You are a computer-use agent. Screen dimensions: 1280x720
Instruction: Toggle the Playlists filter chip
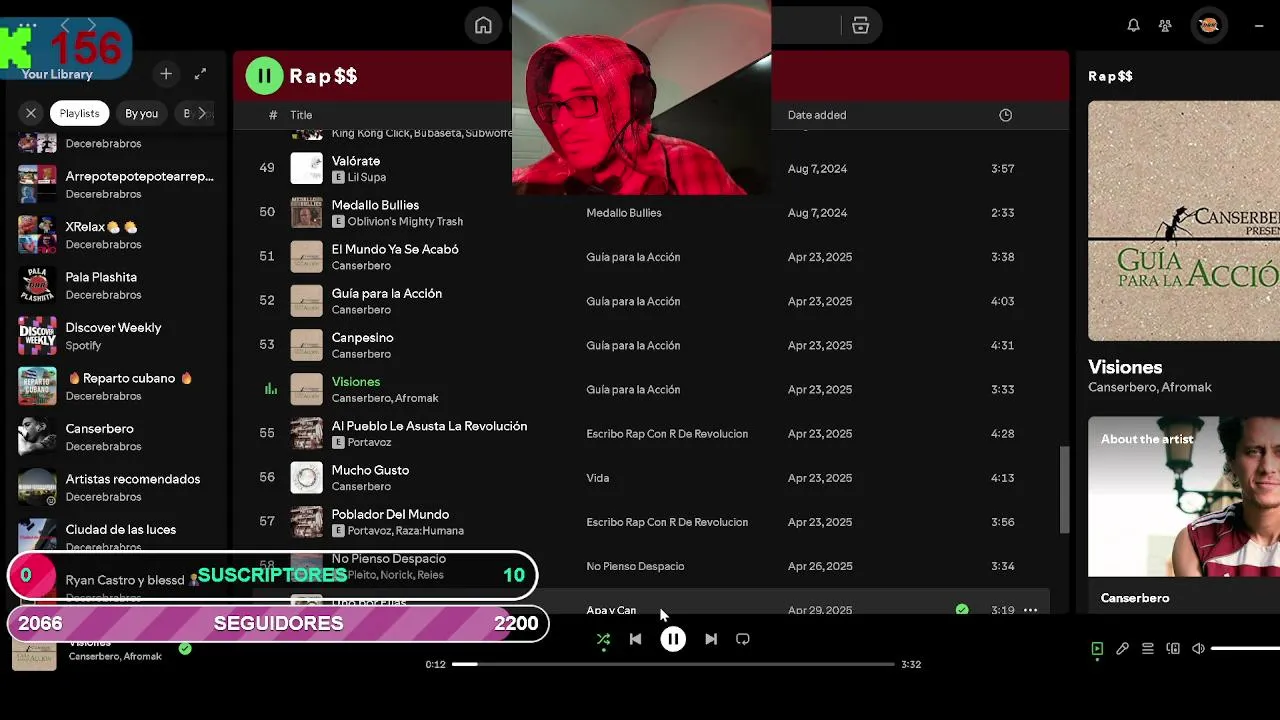coord(79,113)
